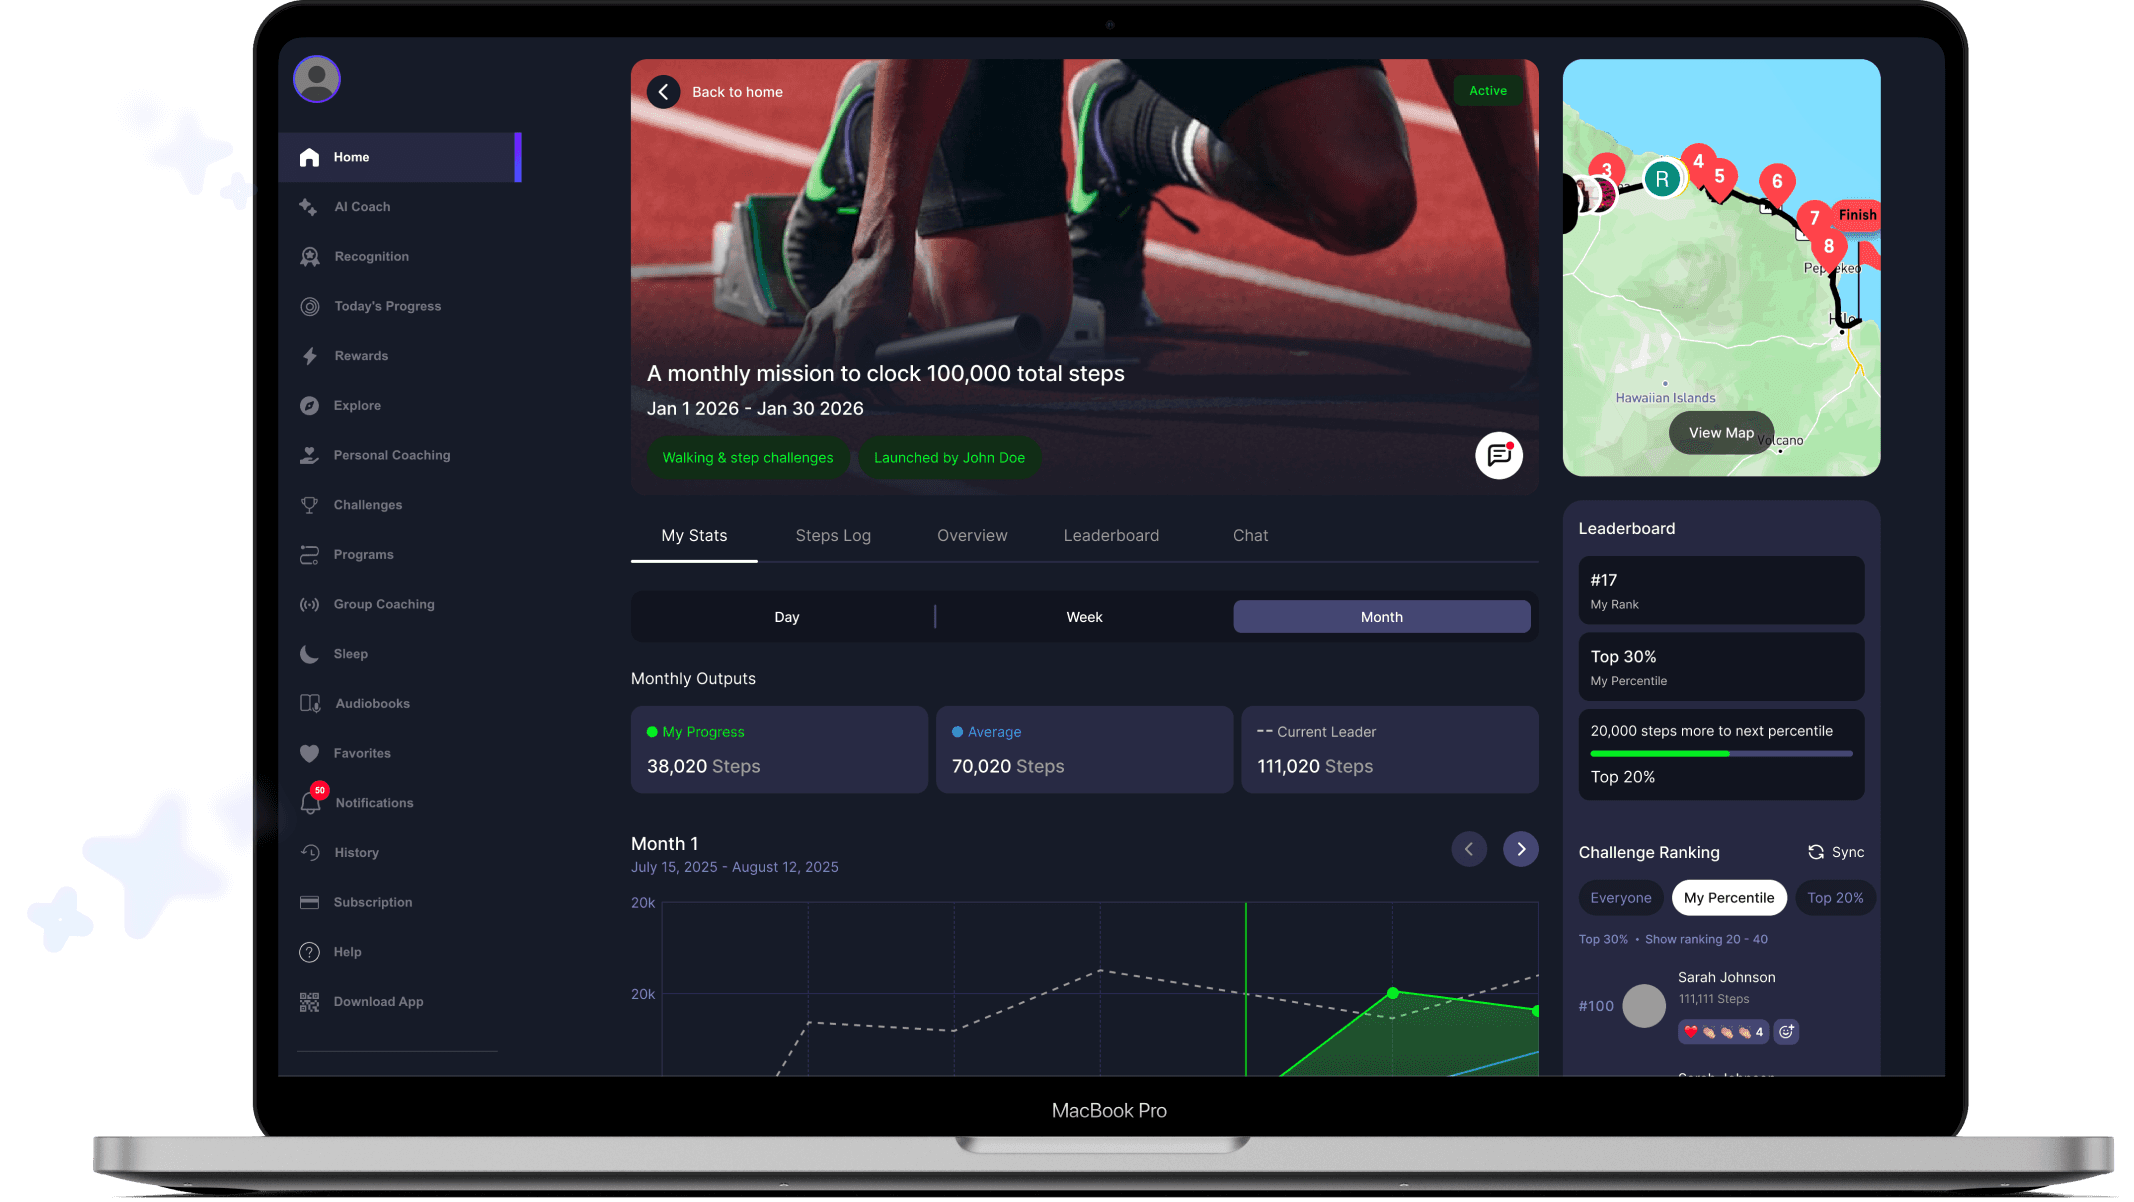Click the add reaction emoji icon
Image resolution: width=2134 pixels, height=1202 pixels.
tap(1786, 1032)
